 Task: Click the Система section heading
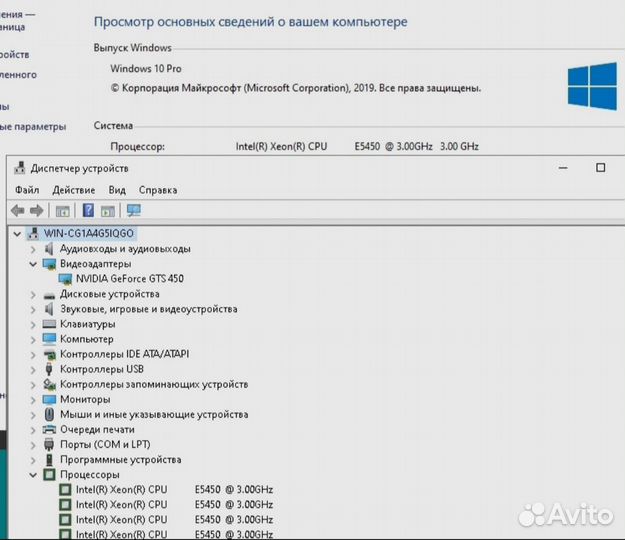113,126
